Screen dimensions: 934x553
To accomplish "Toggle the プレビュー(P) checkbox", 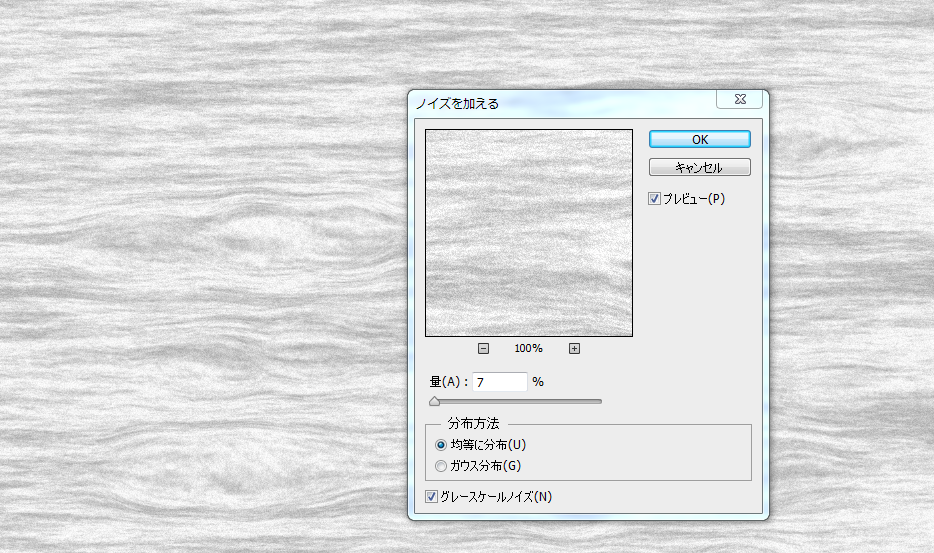I will 655,199.
